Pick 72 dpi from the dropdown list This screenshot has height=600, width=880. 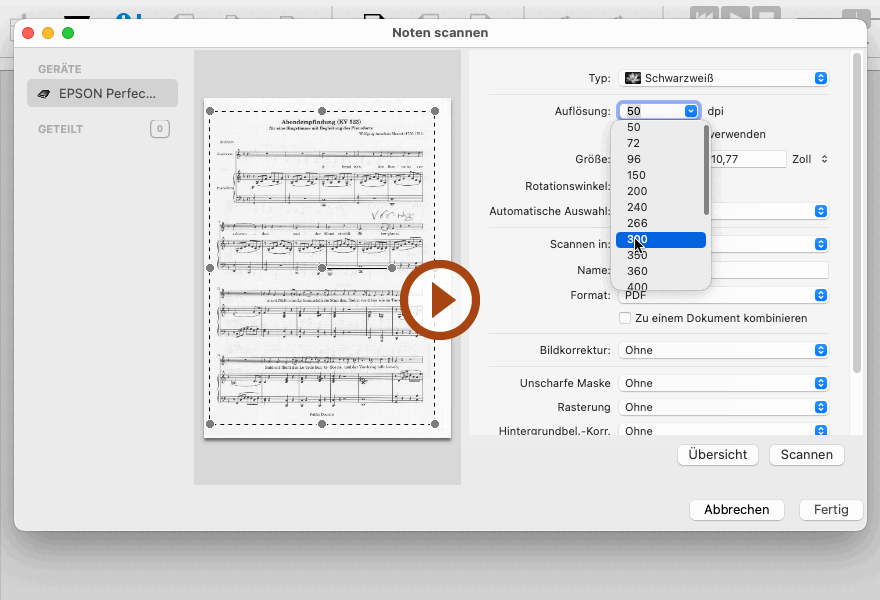660,143
